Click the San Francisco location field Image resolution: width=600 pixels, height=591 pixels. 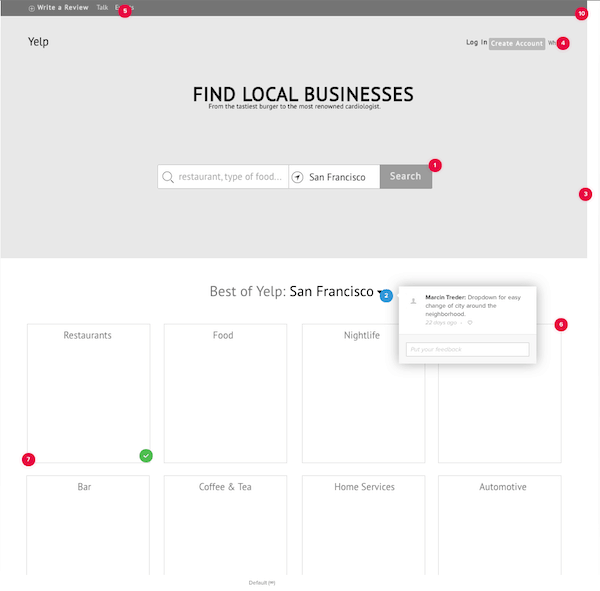[334, 176]
